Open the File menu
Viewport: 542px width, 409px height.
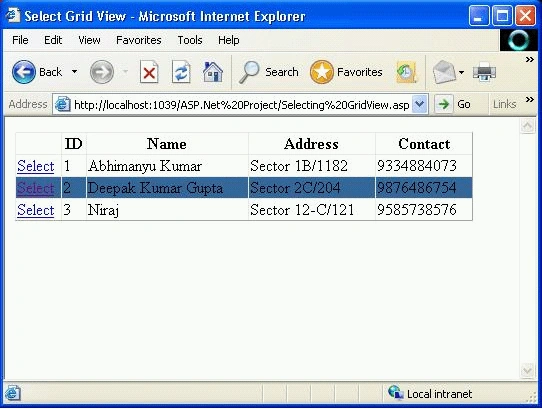(20, 40)
